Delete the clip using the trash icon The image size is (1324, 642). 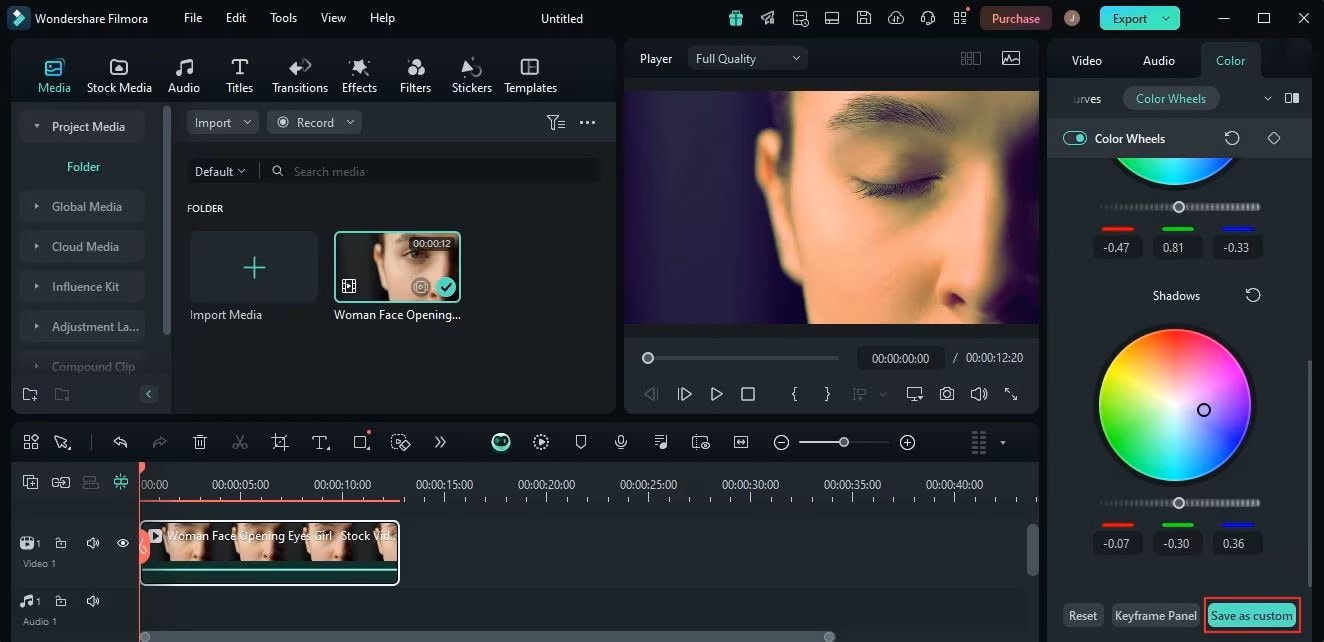pos(199,441)
